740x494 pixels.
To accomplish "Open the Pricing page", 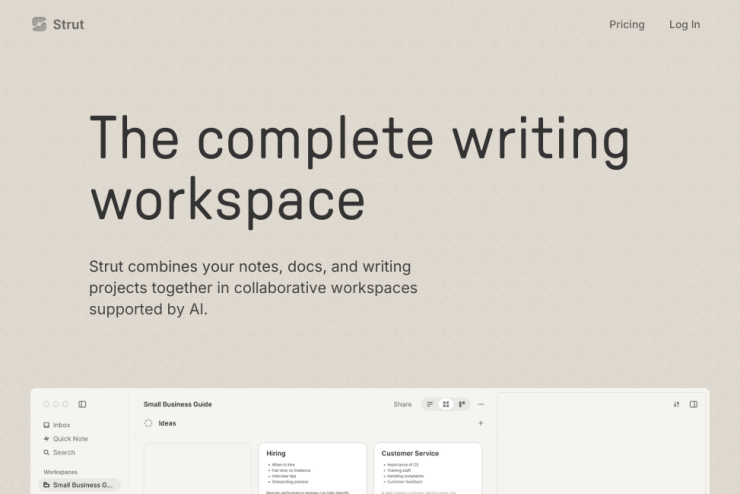I will [x=626, y=25].
